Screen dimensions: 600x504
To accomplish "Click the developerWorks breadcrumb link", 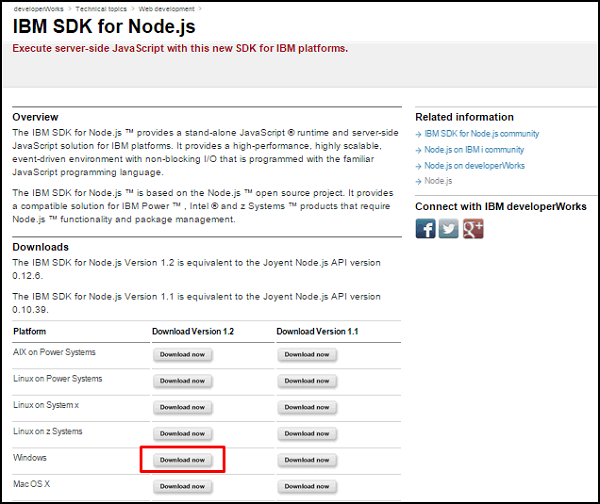I will [x=39, y=9].
